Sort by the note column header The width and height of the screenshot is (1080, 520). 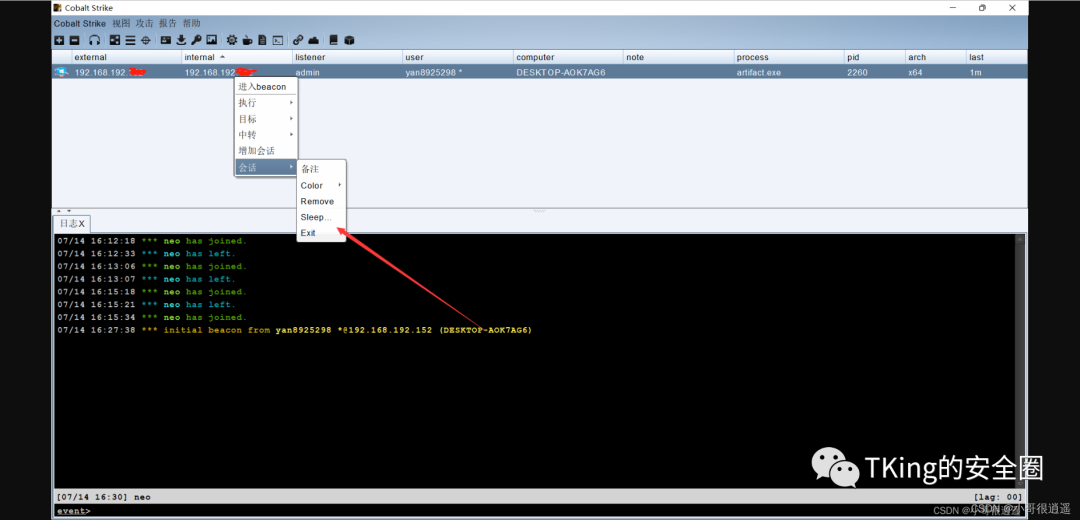click(678, 57)
